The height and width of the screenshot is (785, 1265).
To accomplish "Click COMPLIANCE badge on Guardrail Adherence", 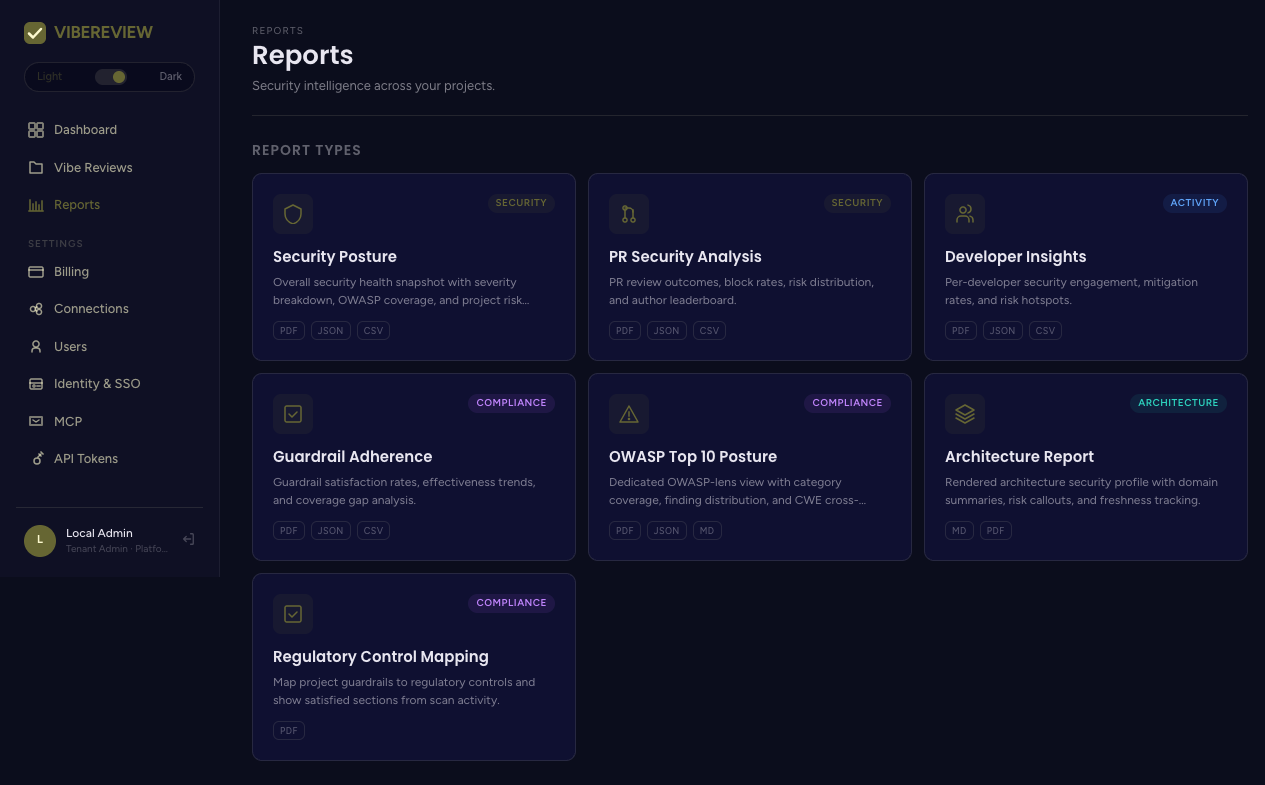I will [511, 403].
